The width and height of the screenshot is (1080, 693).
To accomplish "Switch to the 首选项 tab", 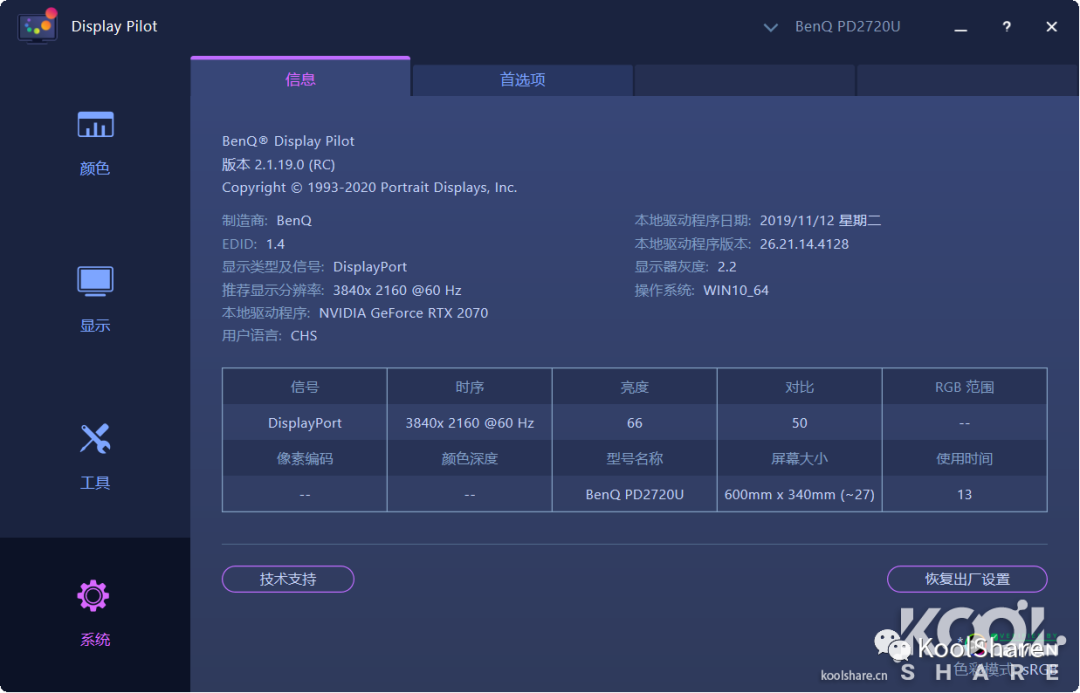I will click(x=523, y=80).
